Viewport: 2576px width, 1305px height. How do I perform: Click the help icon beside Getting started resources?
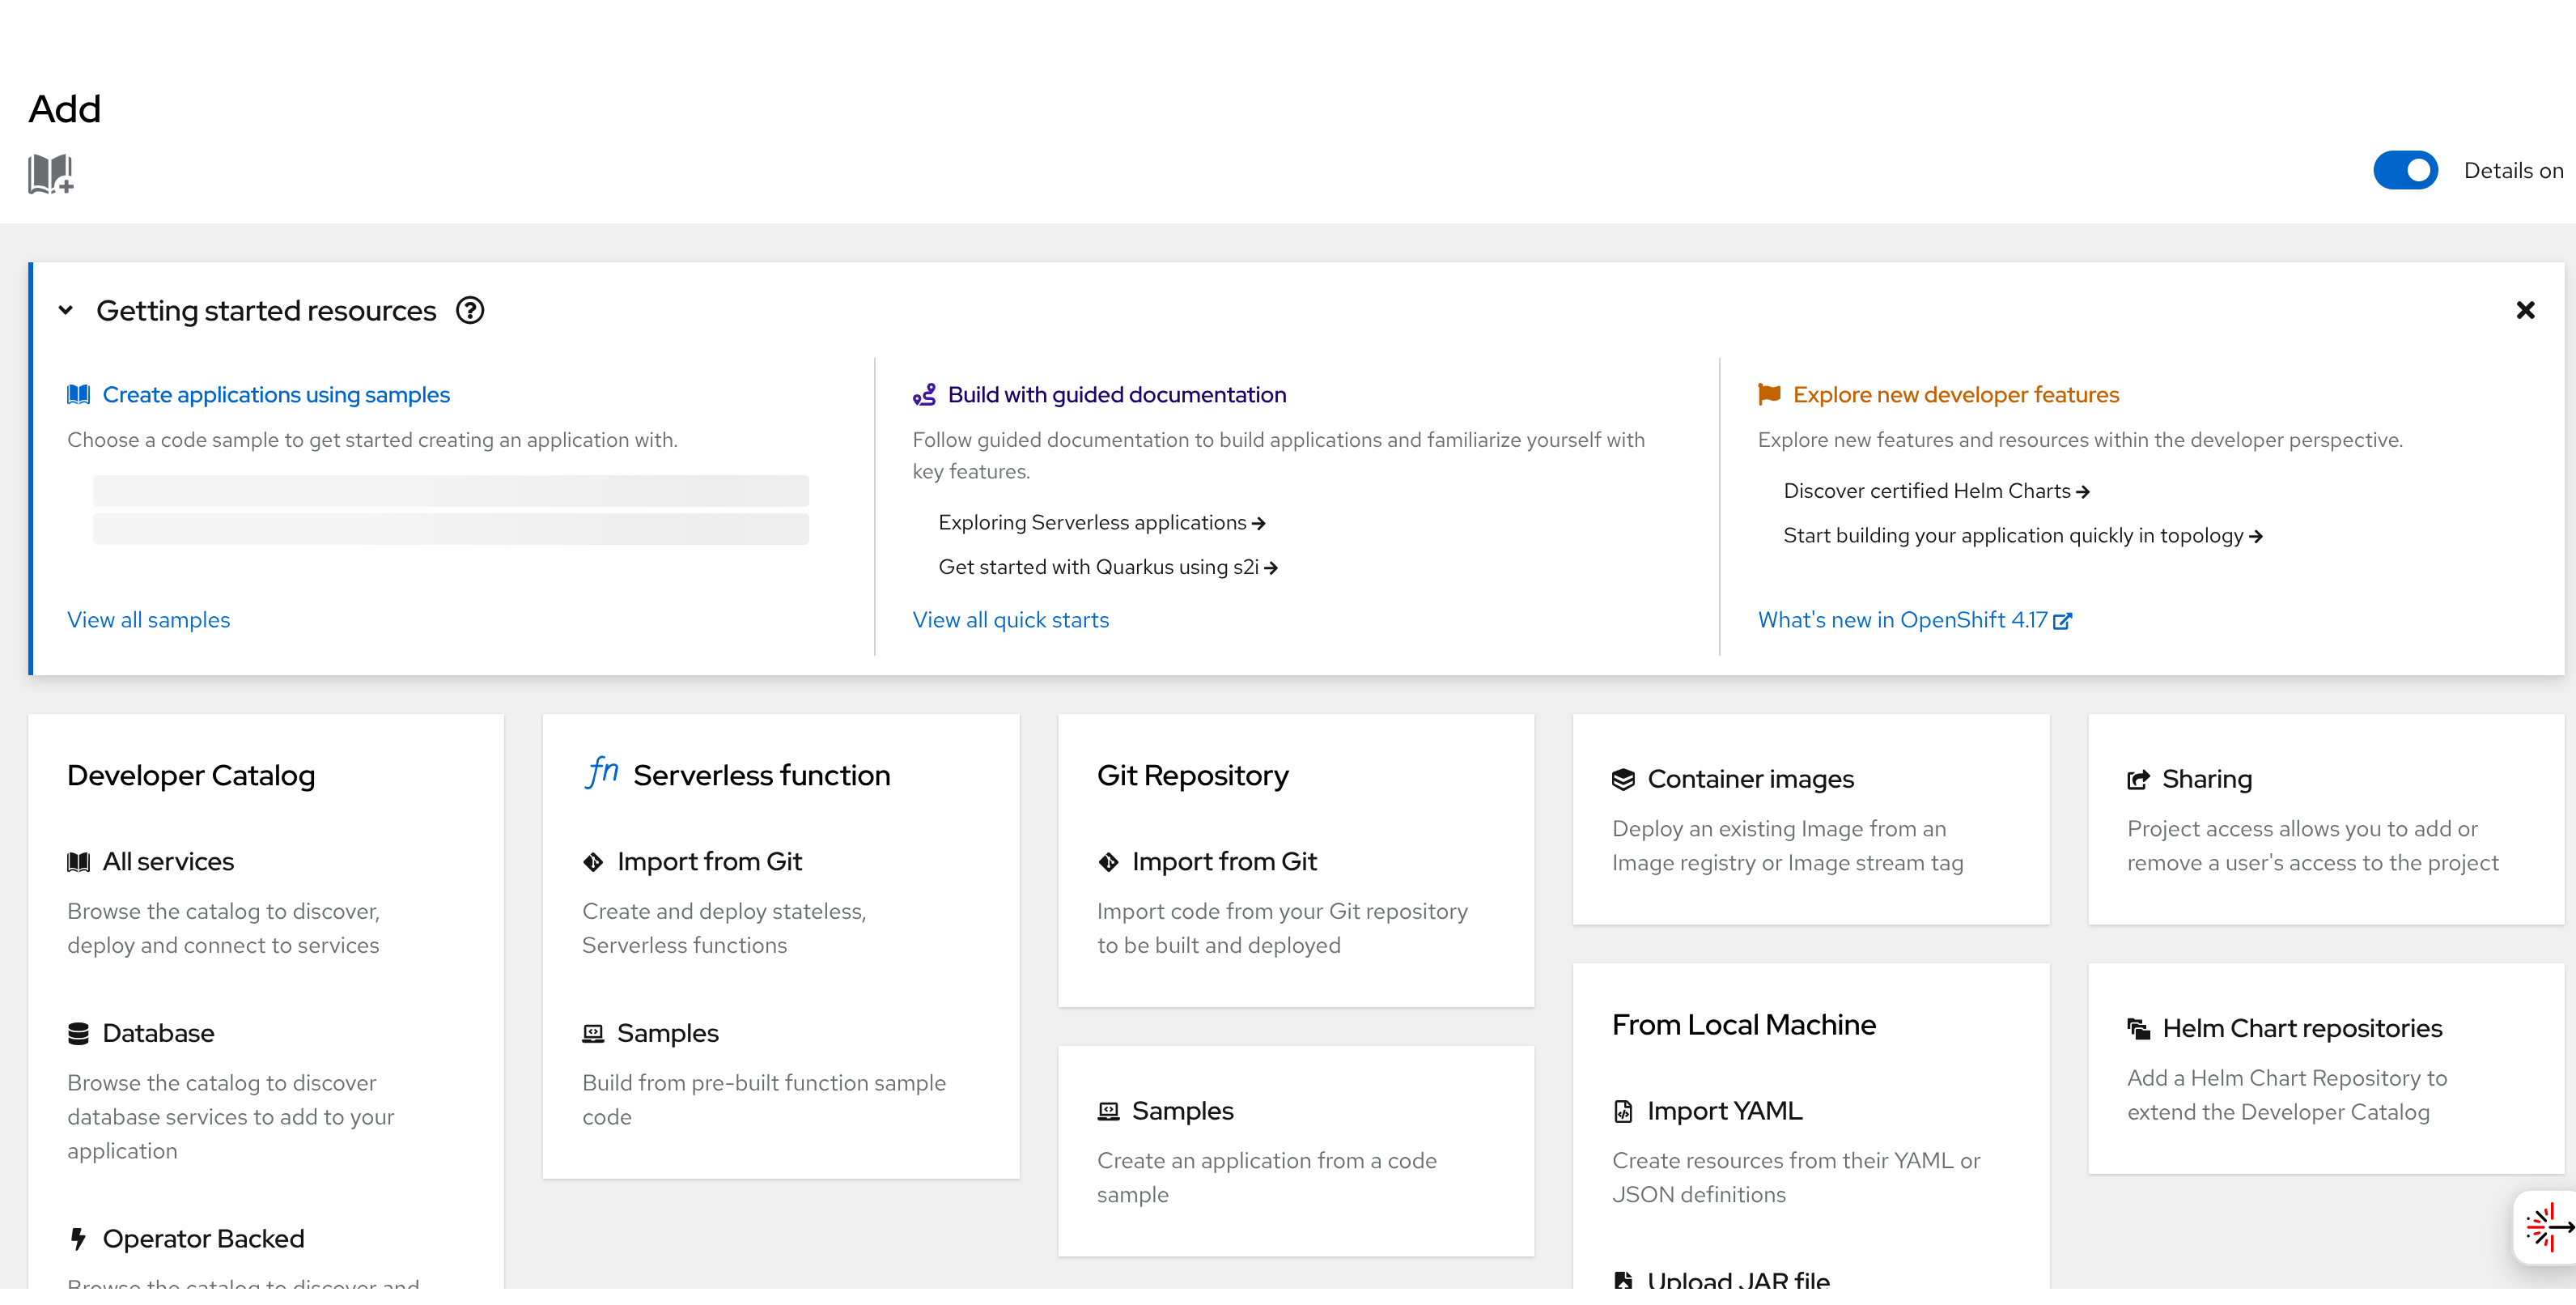(x=470, y=311)
